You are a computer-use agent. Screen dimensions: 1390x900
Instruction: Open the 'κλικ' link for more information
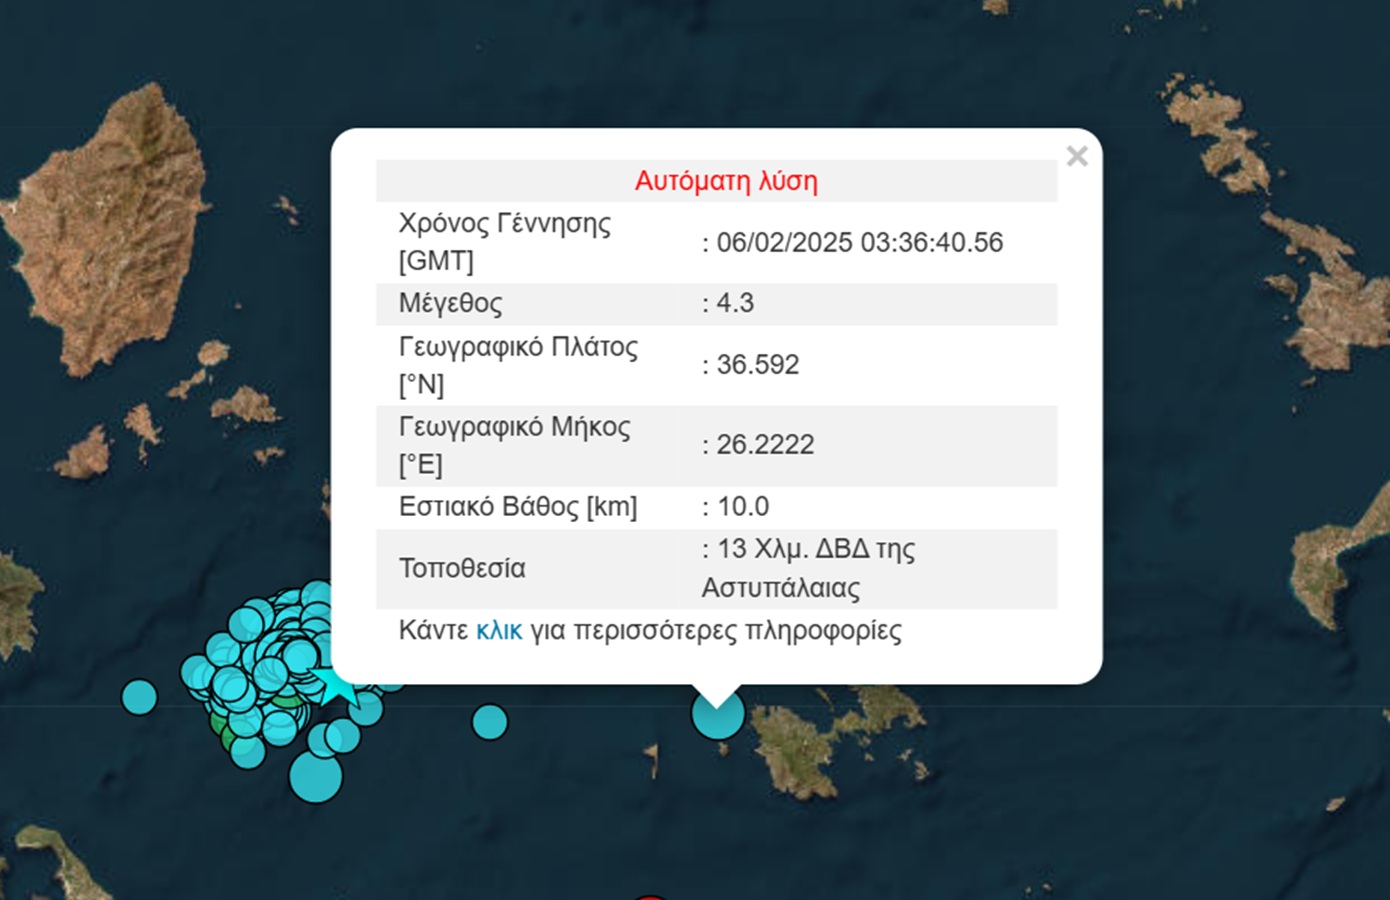pos(498,631)
